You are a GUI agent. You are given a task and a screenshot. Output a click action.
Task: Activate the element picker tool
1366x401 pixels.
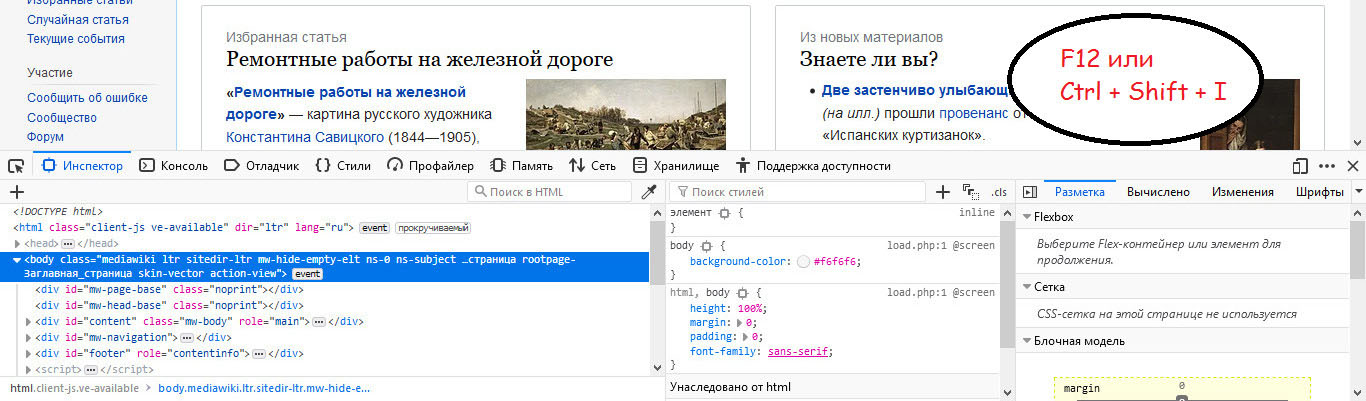point(16,166)
